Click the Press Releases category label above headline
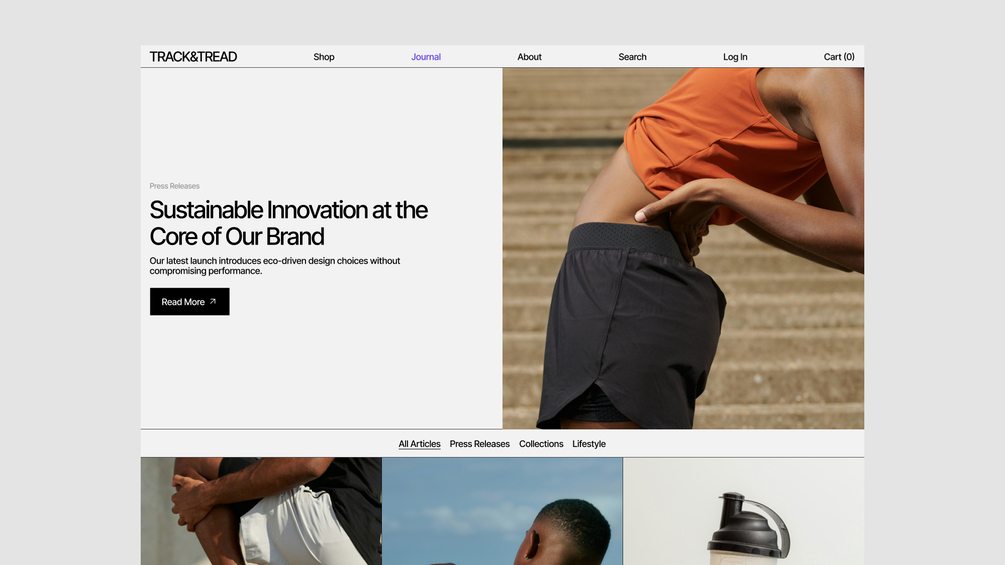1005x565 pixels. click(174, 186)
